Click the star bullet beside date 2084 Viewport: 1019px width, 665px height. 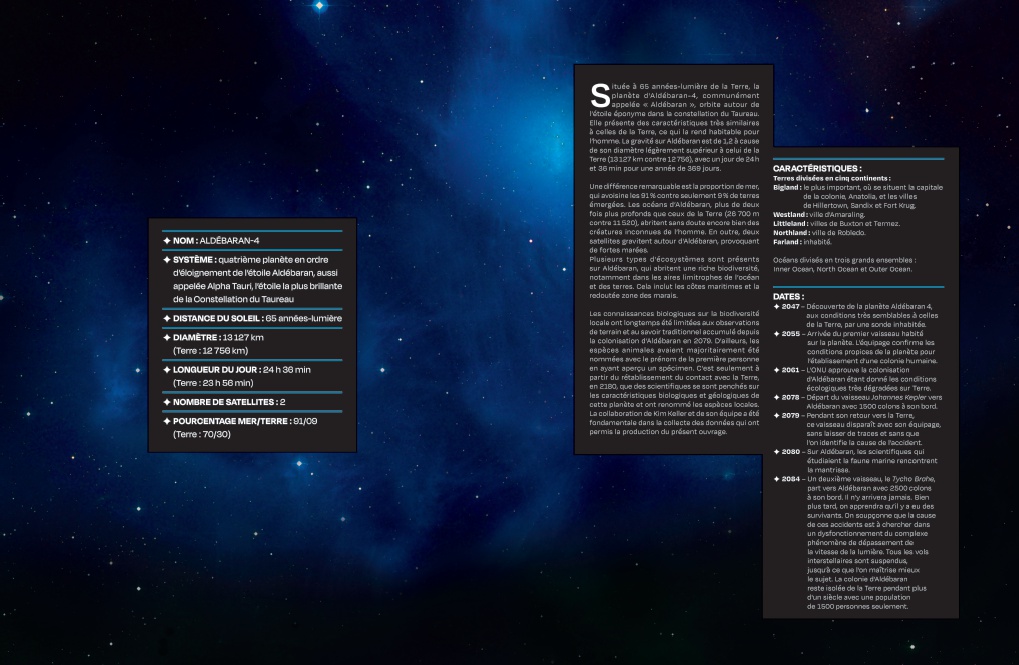point(778,480)
